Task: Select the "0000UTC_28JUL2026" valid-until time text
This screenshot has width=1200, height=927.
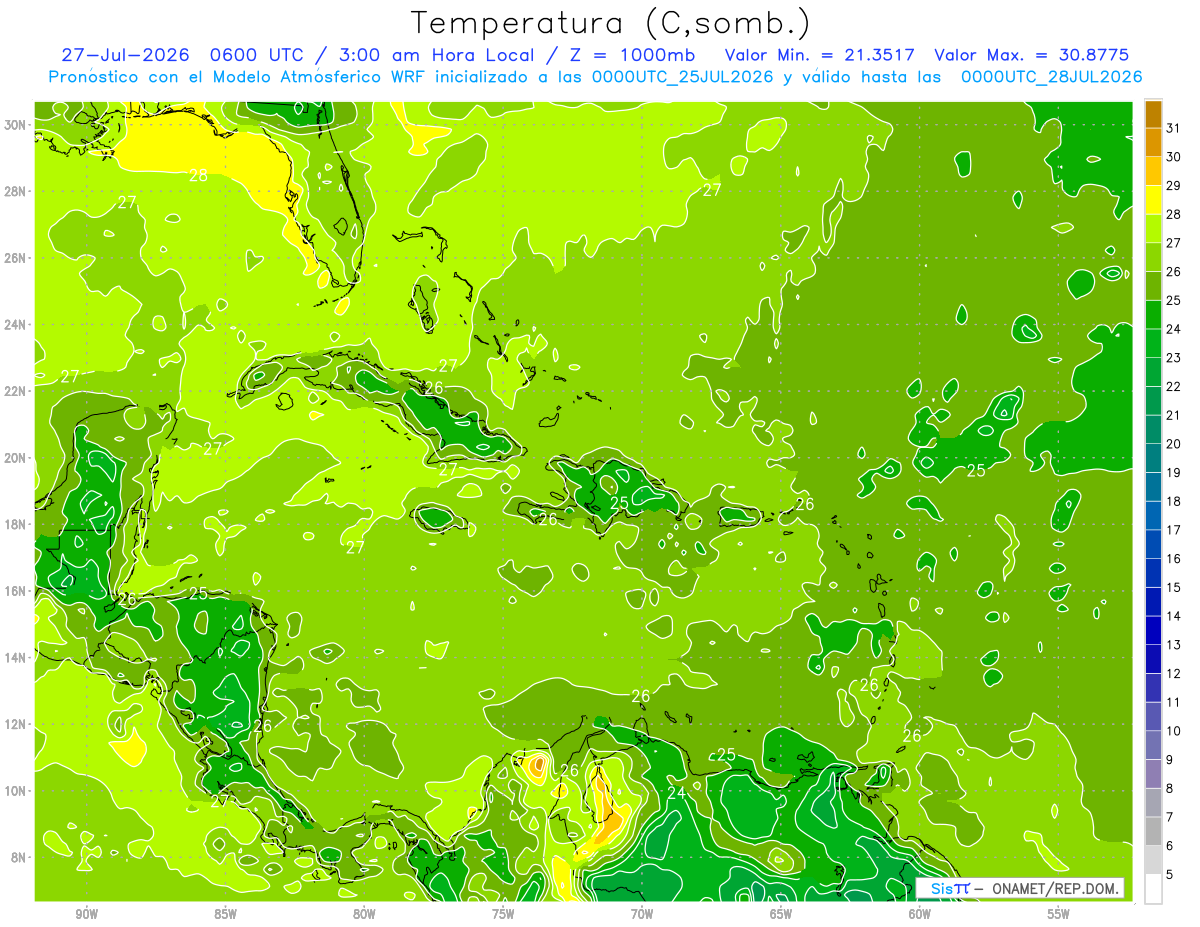Action: click(1051, 77)
